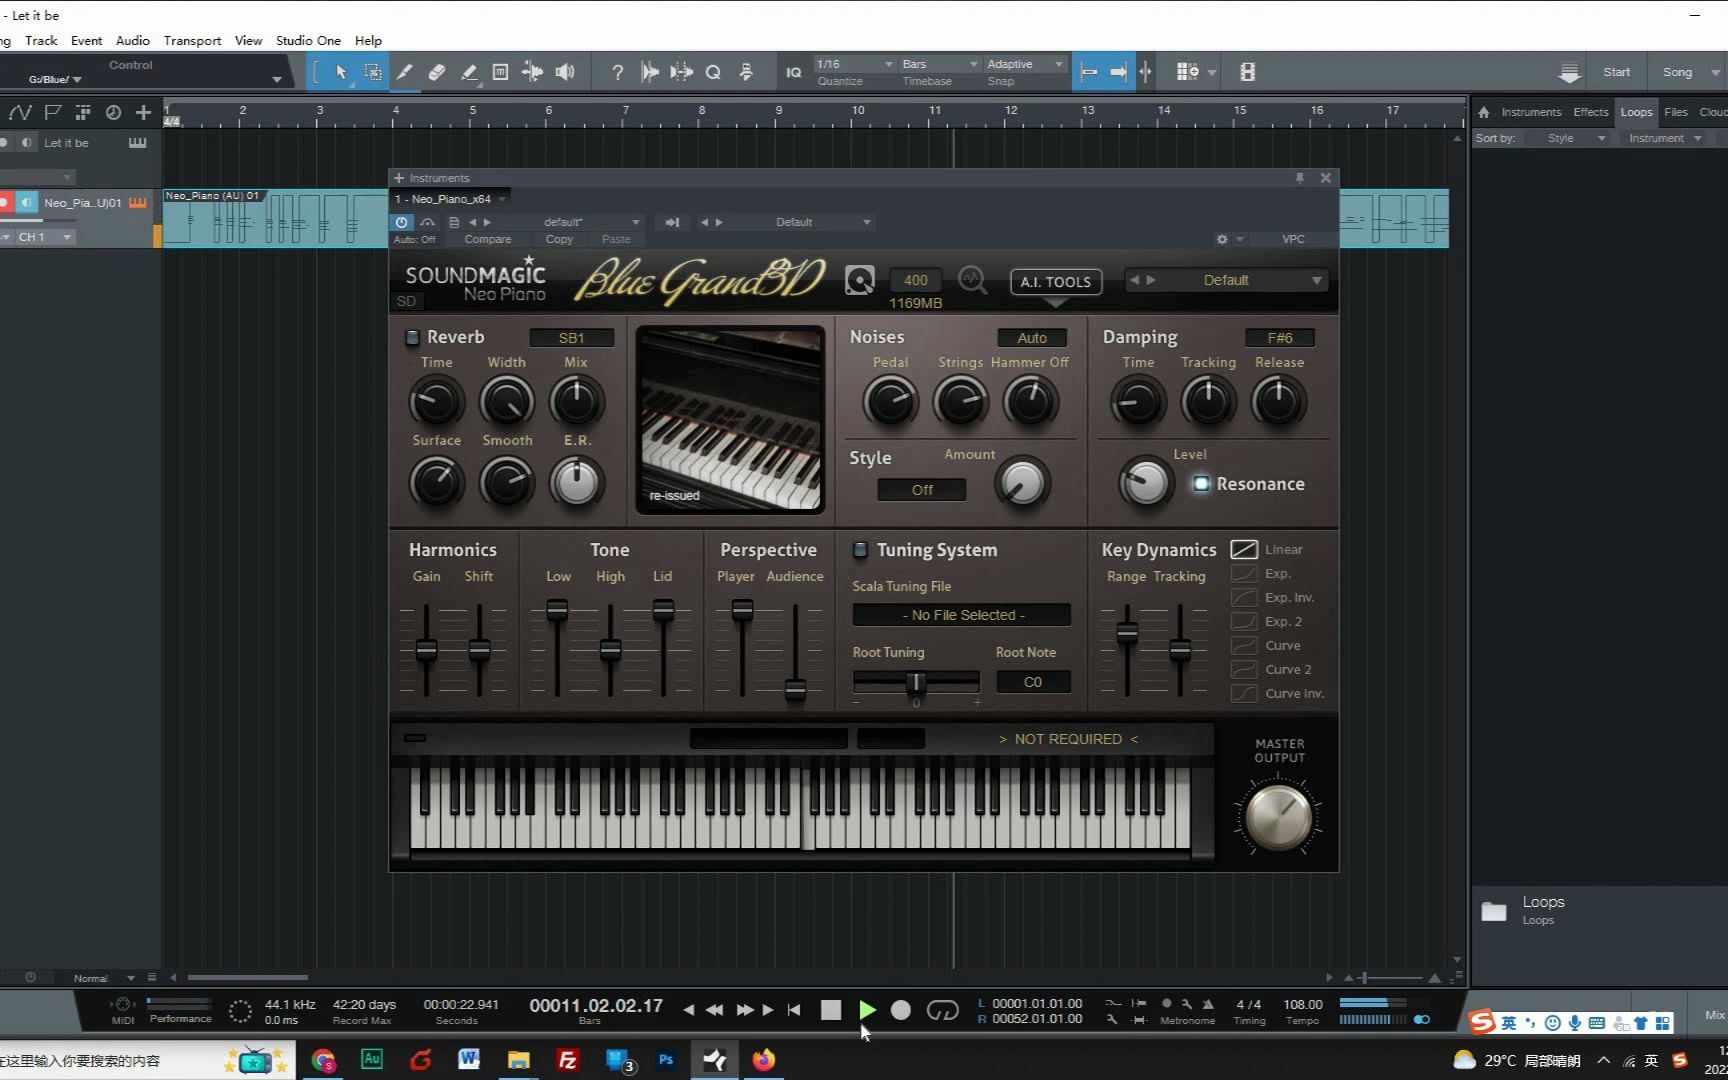Select the Mute tool
This screenshot has width=1728, height=1080.
500,72
